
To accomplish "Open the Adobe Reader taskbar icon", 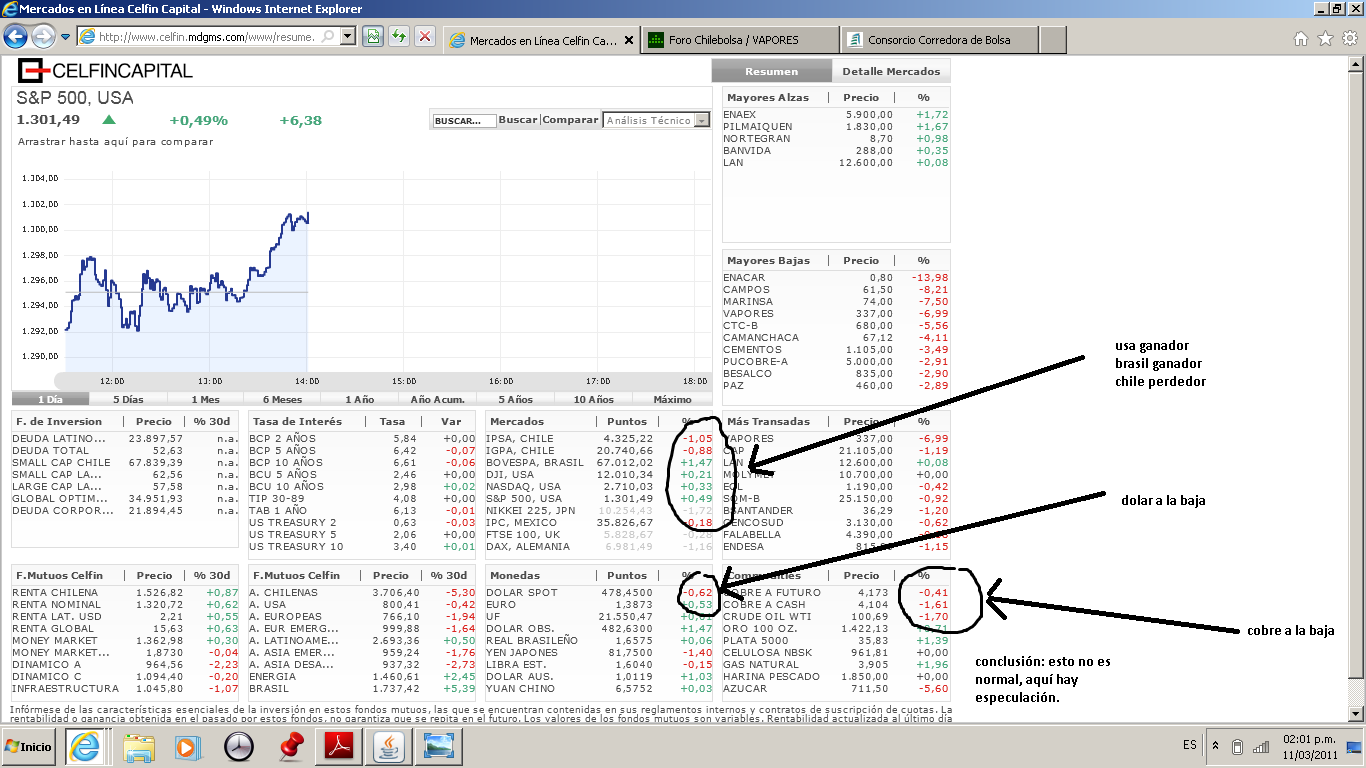I will coord(337,747).
